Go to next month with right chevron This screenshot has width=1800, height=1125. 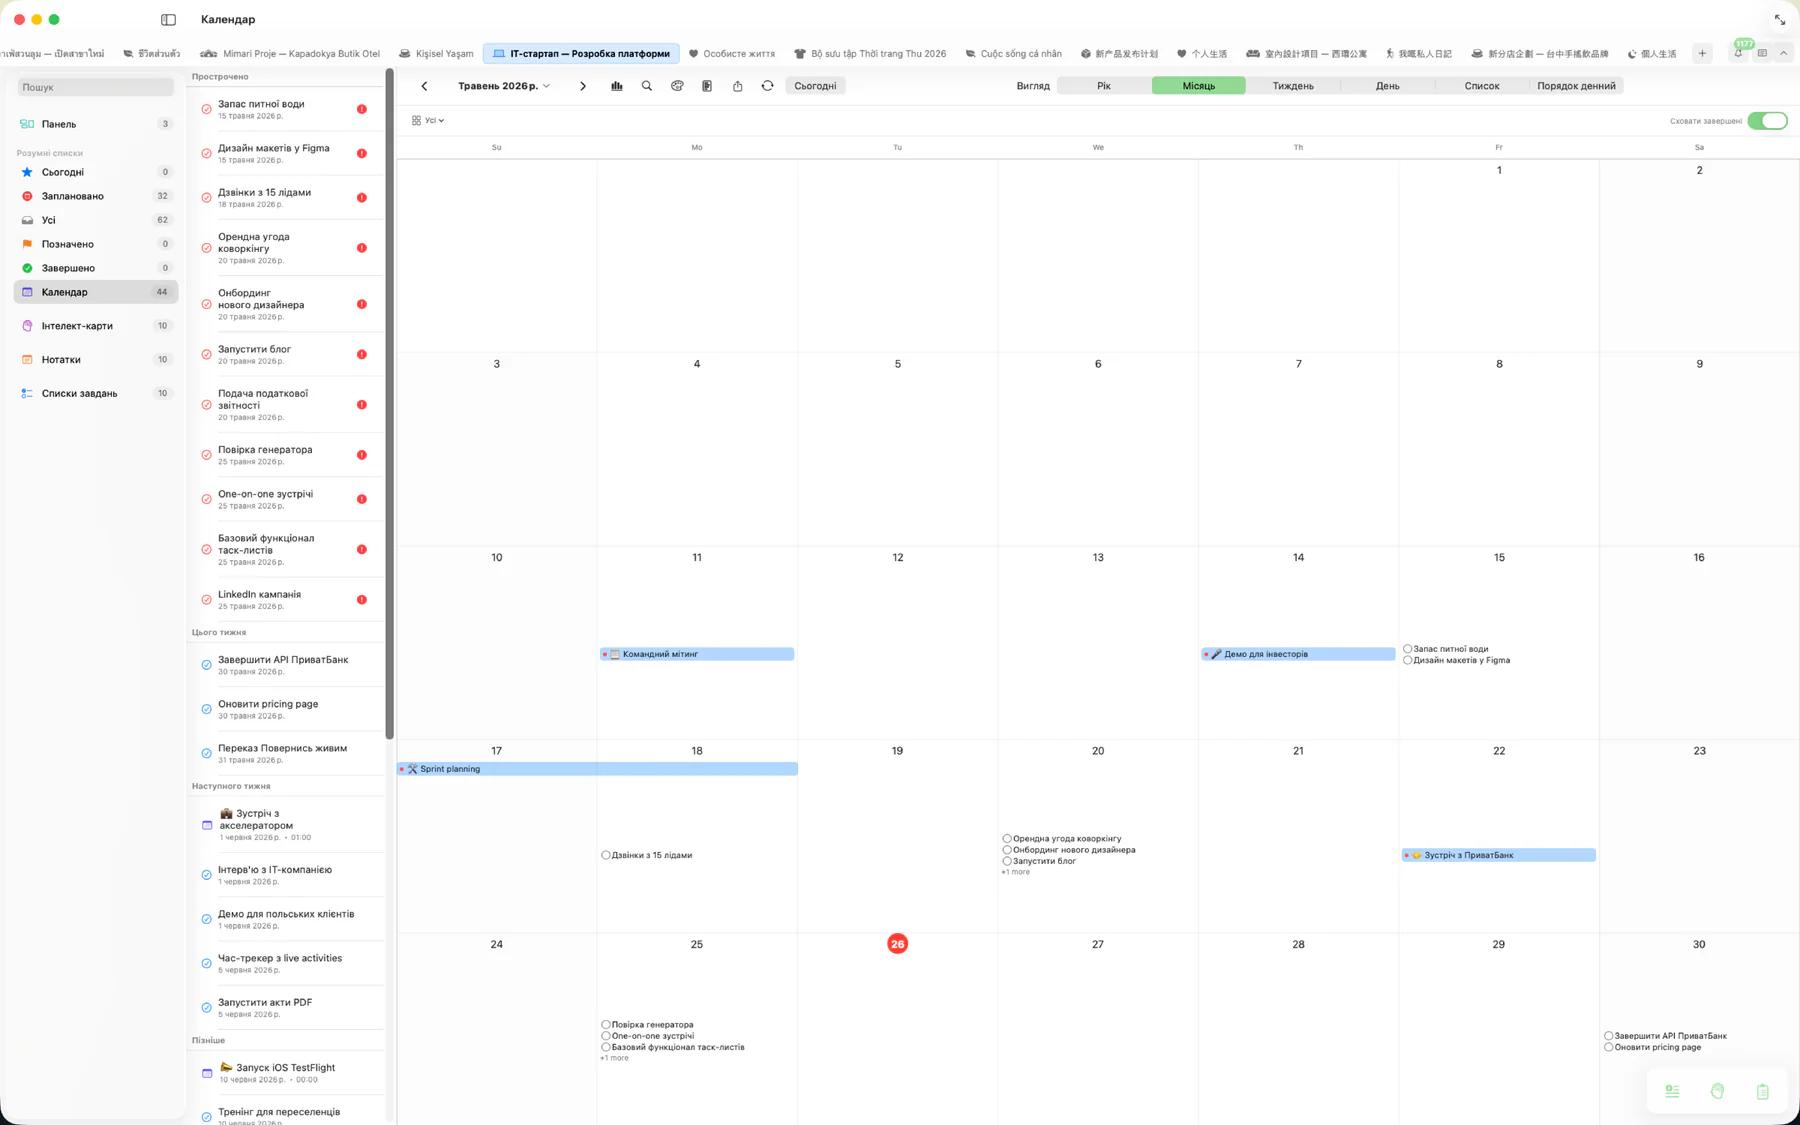click(583, 86)
